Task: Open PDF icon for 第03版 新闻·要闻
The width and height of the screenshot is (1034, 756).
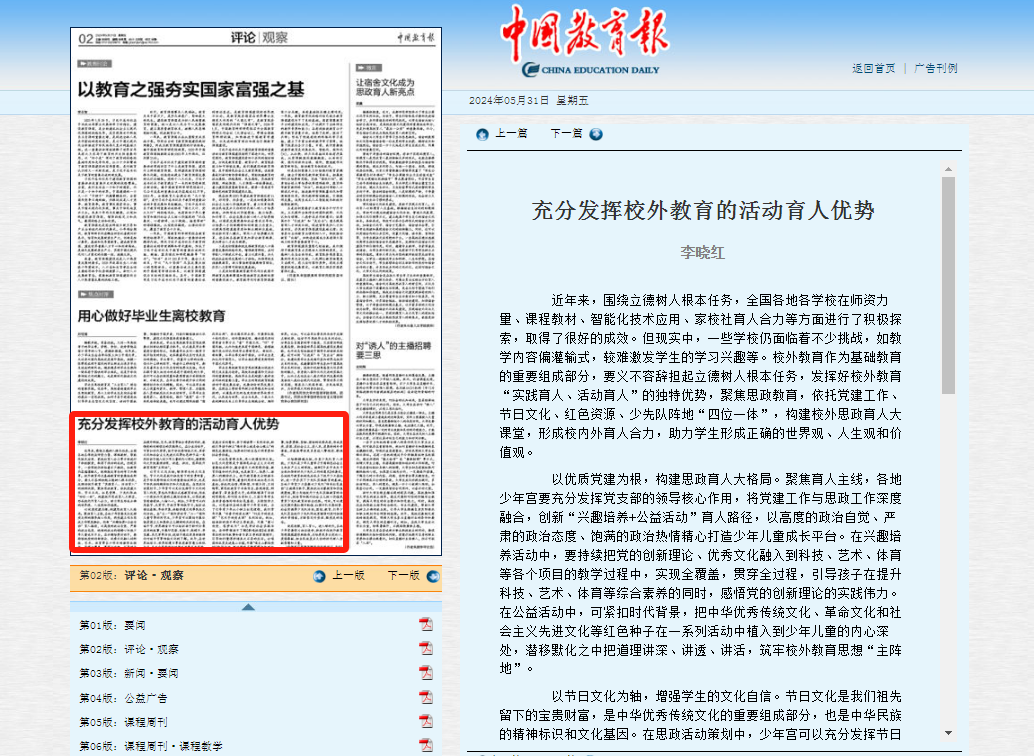Action: point(425,673)
